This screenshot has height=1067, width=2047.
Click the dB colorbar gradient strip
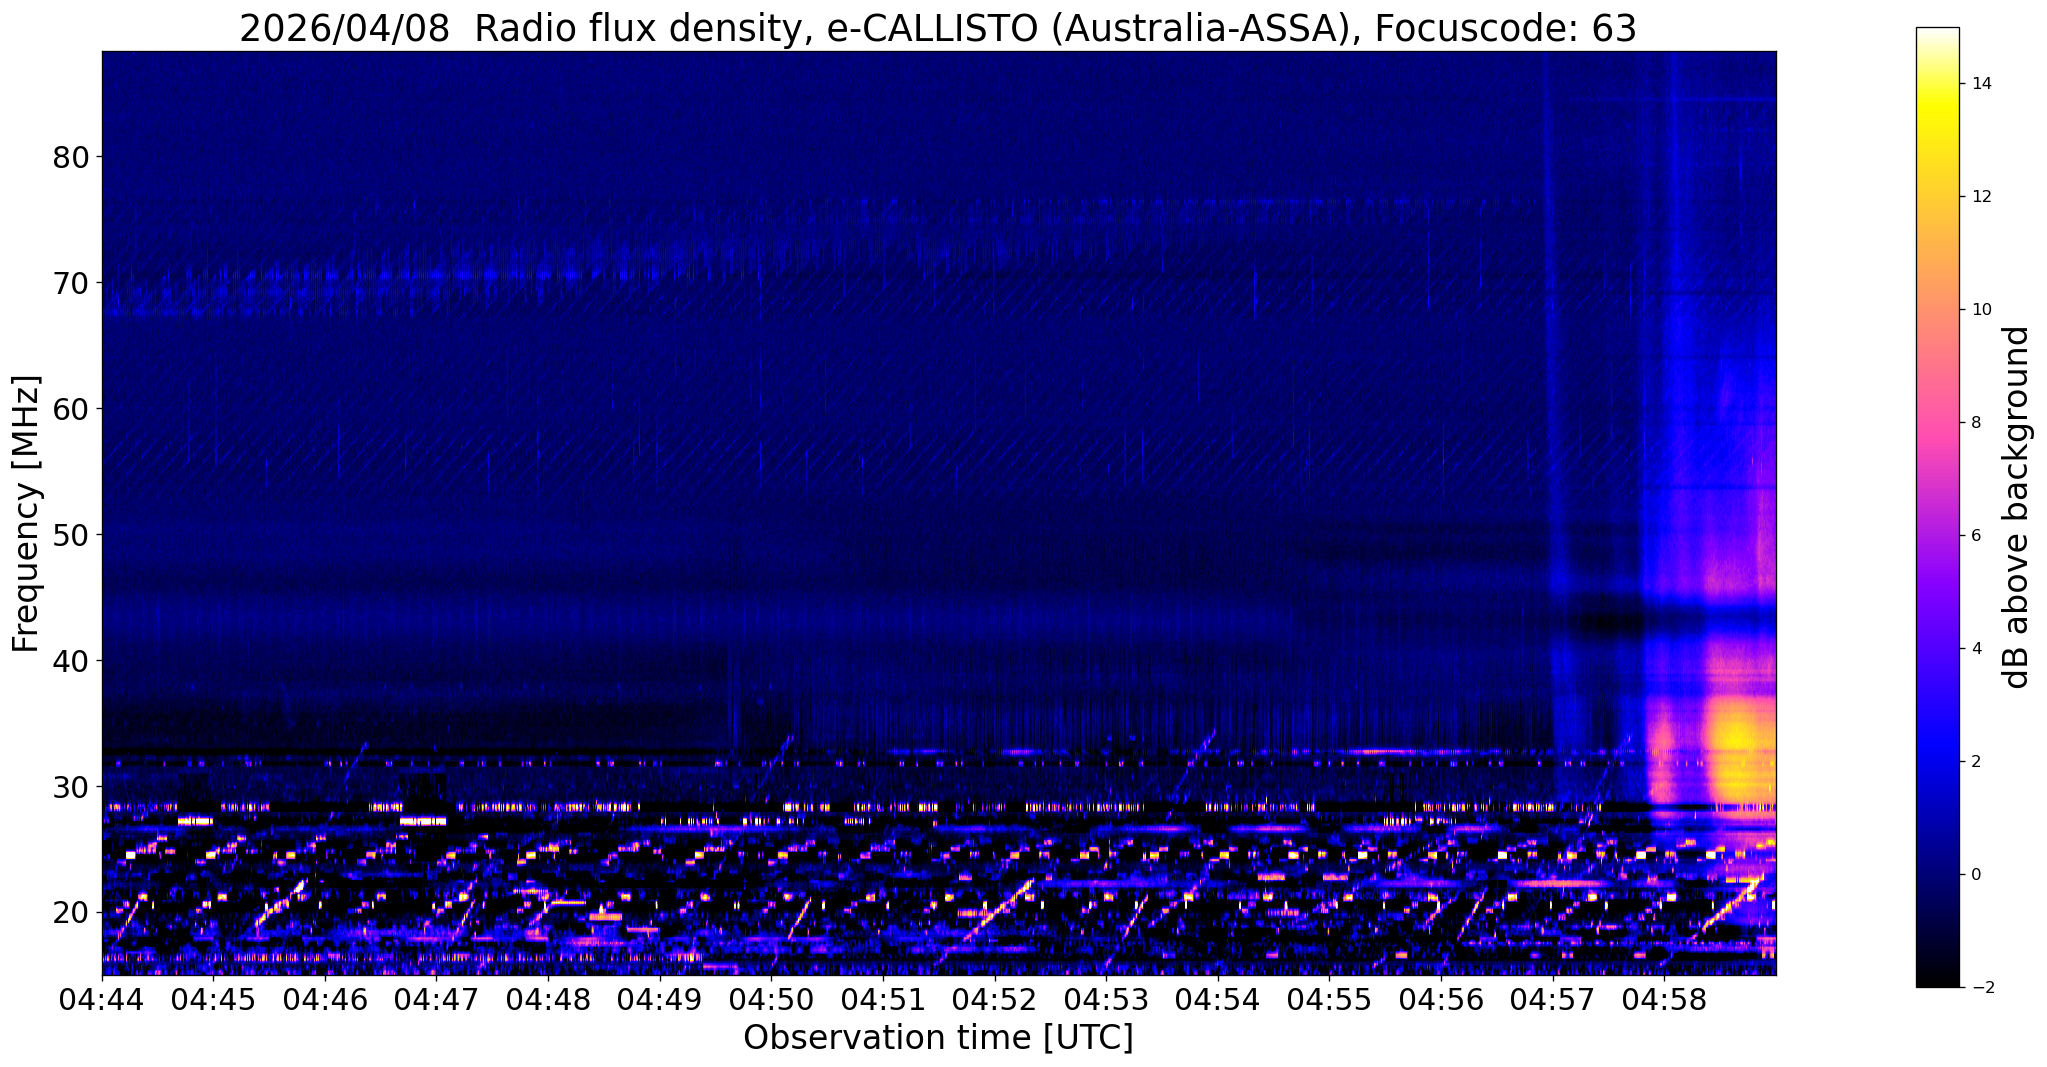pos(1938,507)
